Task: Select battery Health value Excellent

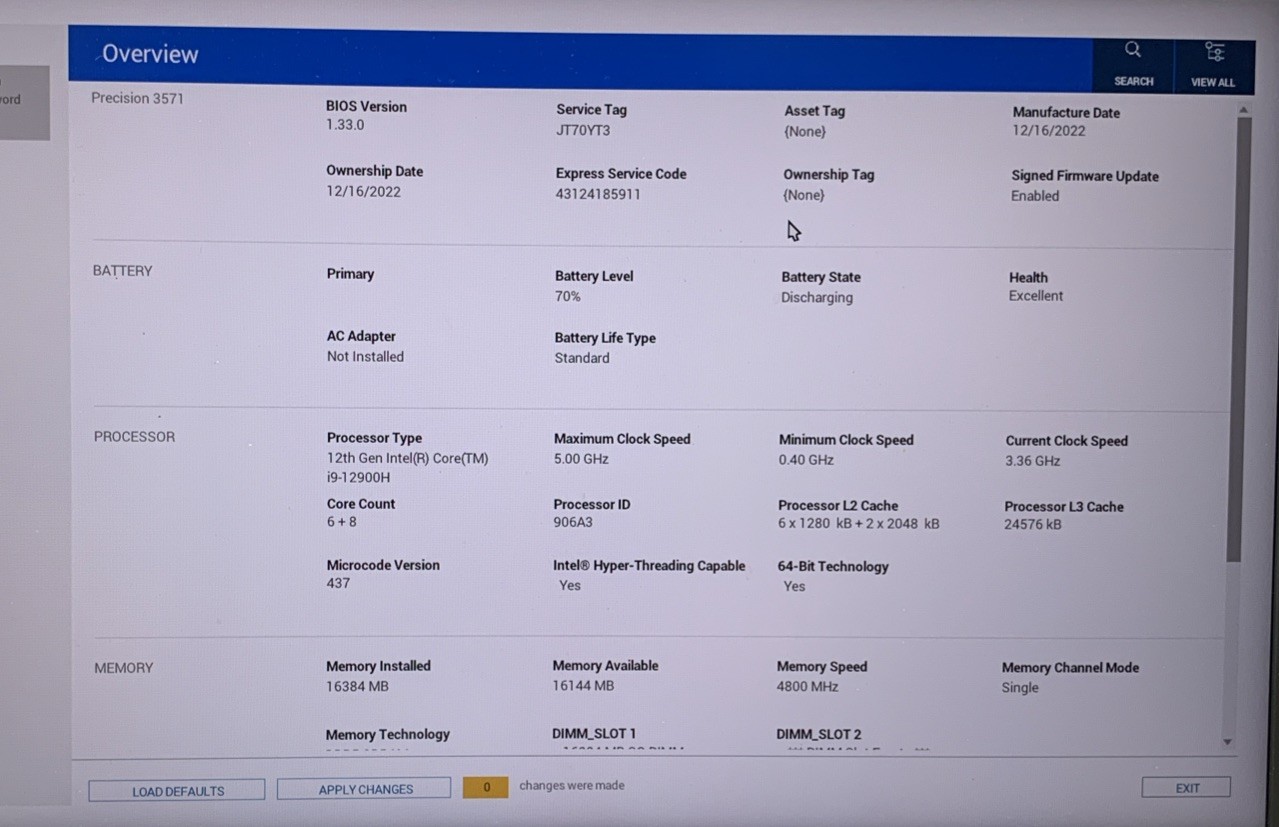Action: [1036, 296]
